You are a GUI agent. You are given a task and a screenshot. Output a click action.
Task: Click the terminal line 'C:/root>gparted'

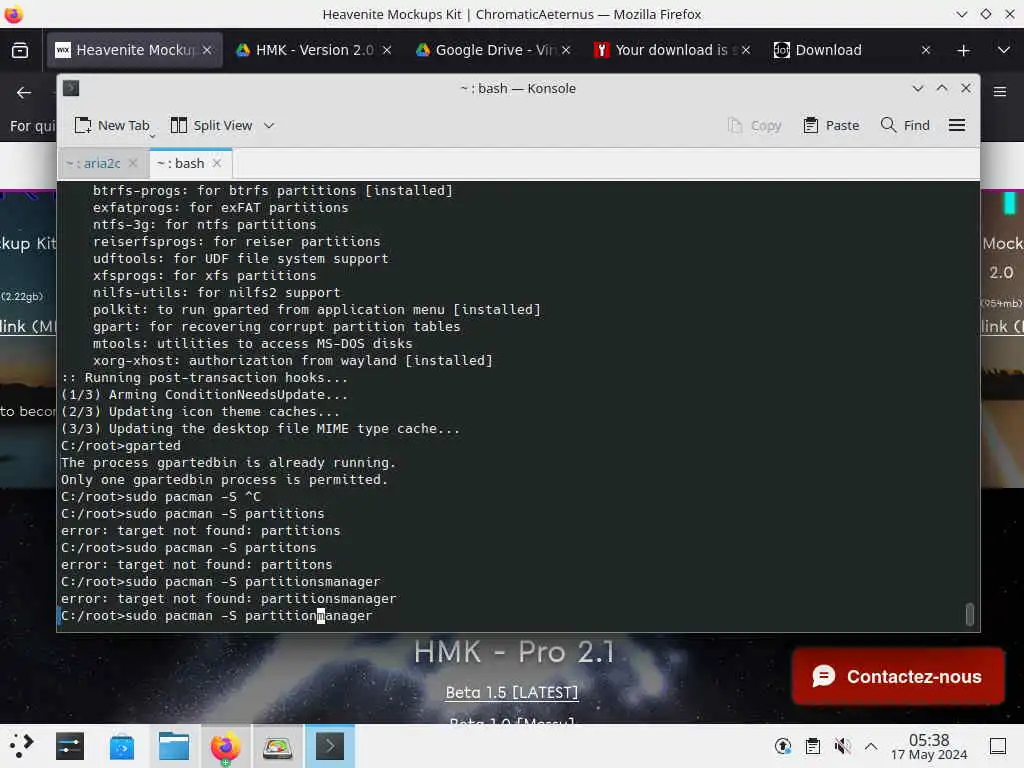coord(121,445)
